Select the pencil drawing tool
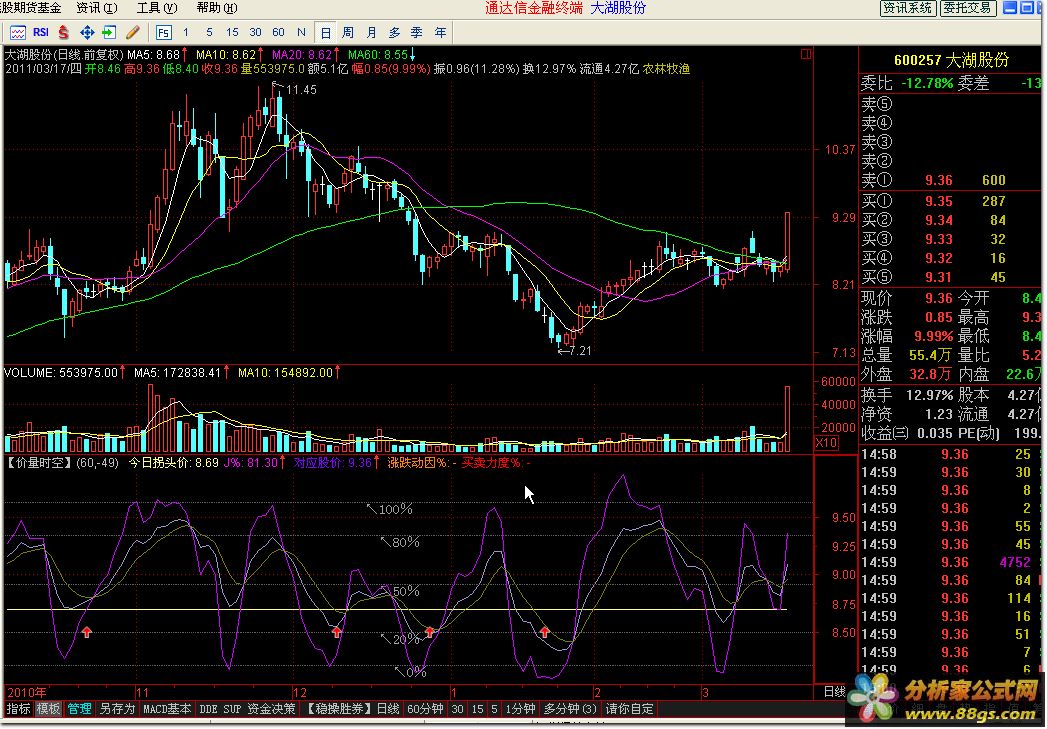This screenshot has width=1047, height=729. tap(132, 32)
